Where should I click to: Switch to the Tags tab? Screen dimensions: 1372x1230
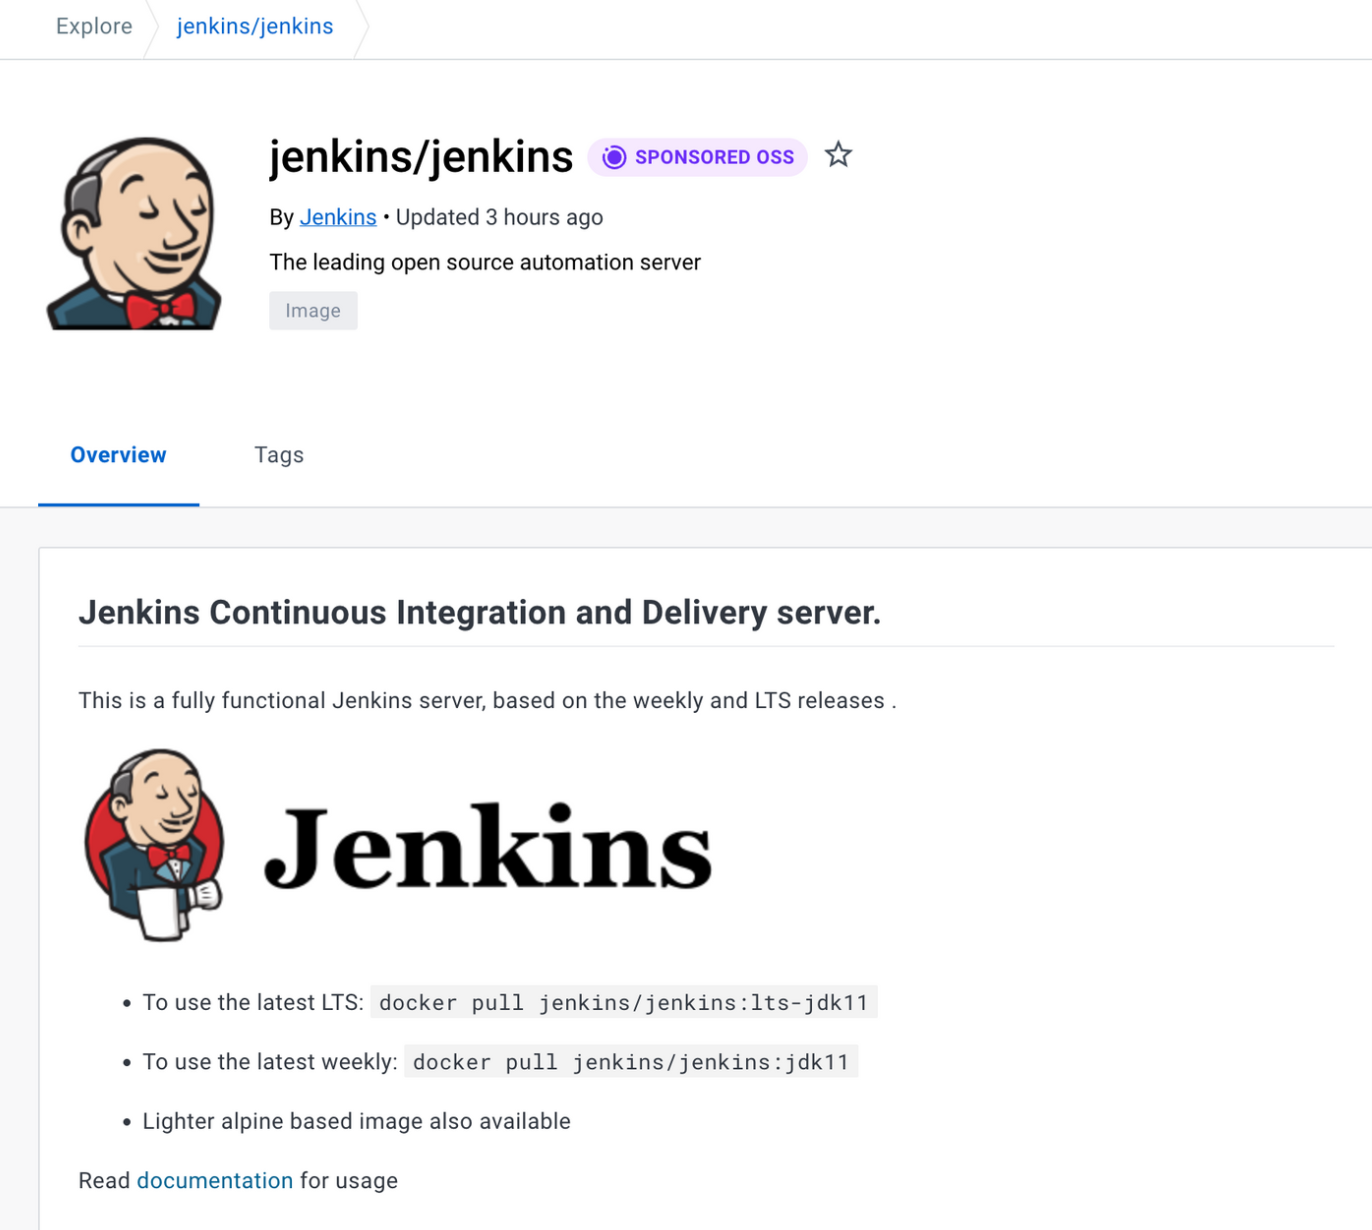279,455
